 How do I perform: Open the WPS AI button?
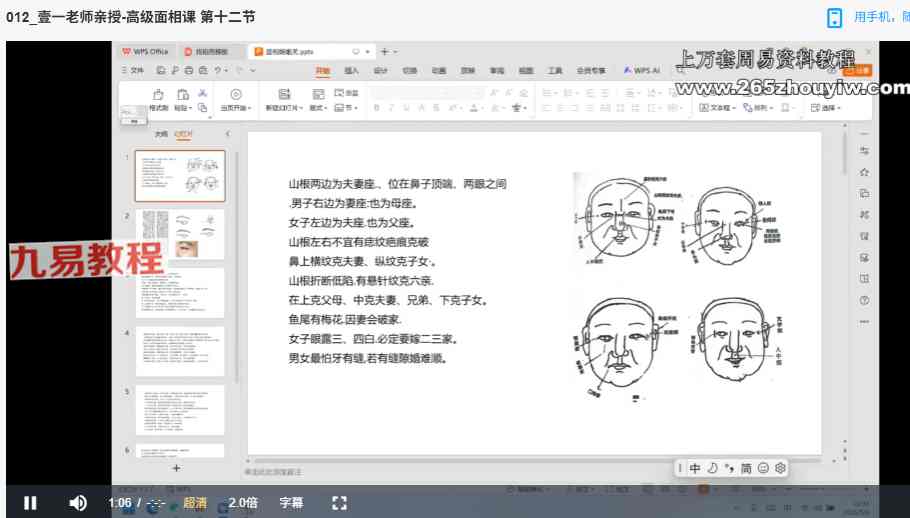641,71
